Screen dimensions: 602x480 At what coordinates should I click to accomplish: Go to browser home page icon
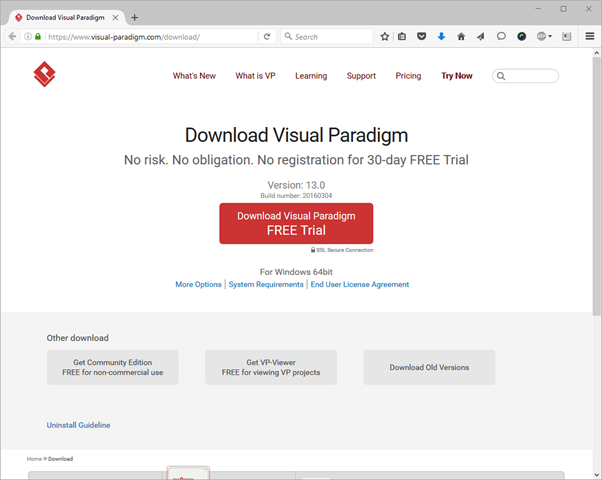click(461, 36)
